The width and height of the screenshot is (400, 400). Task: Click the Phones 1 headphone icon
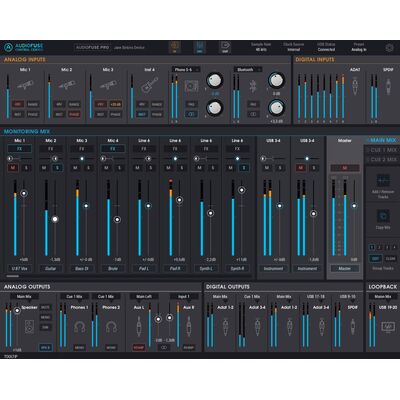(x=79, y=327)
